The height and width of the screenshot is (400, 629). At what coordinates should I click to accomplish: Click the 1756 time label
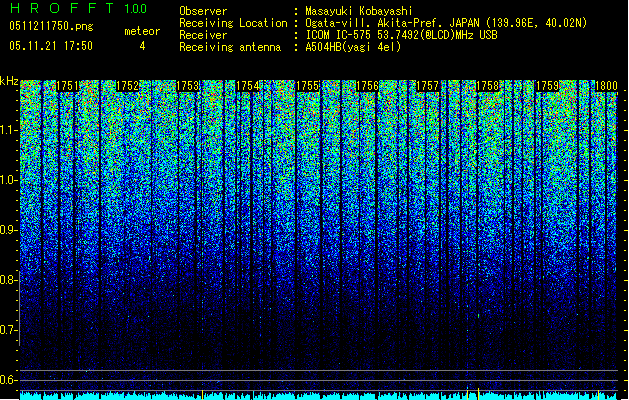click(367, 86)
